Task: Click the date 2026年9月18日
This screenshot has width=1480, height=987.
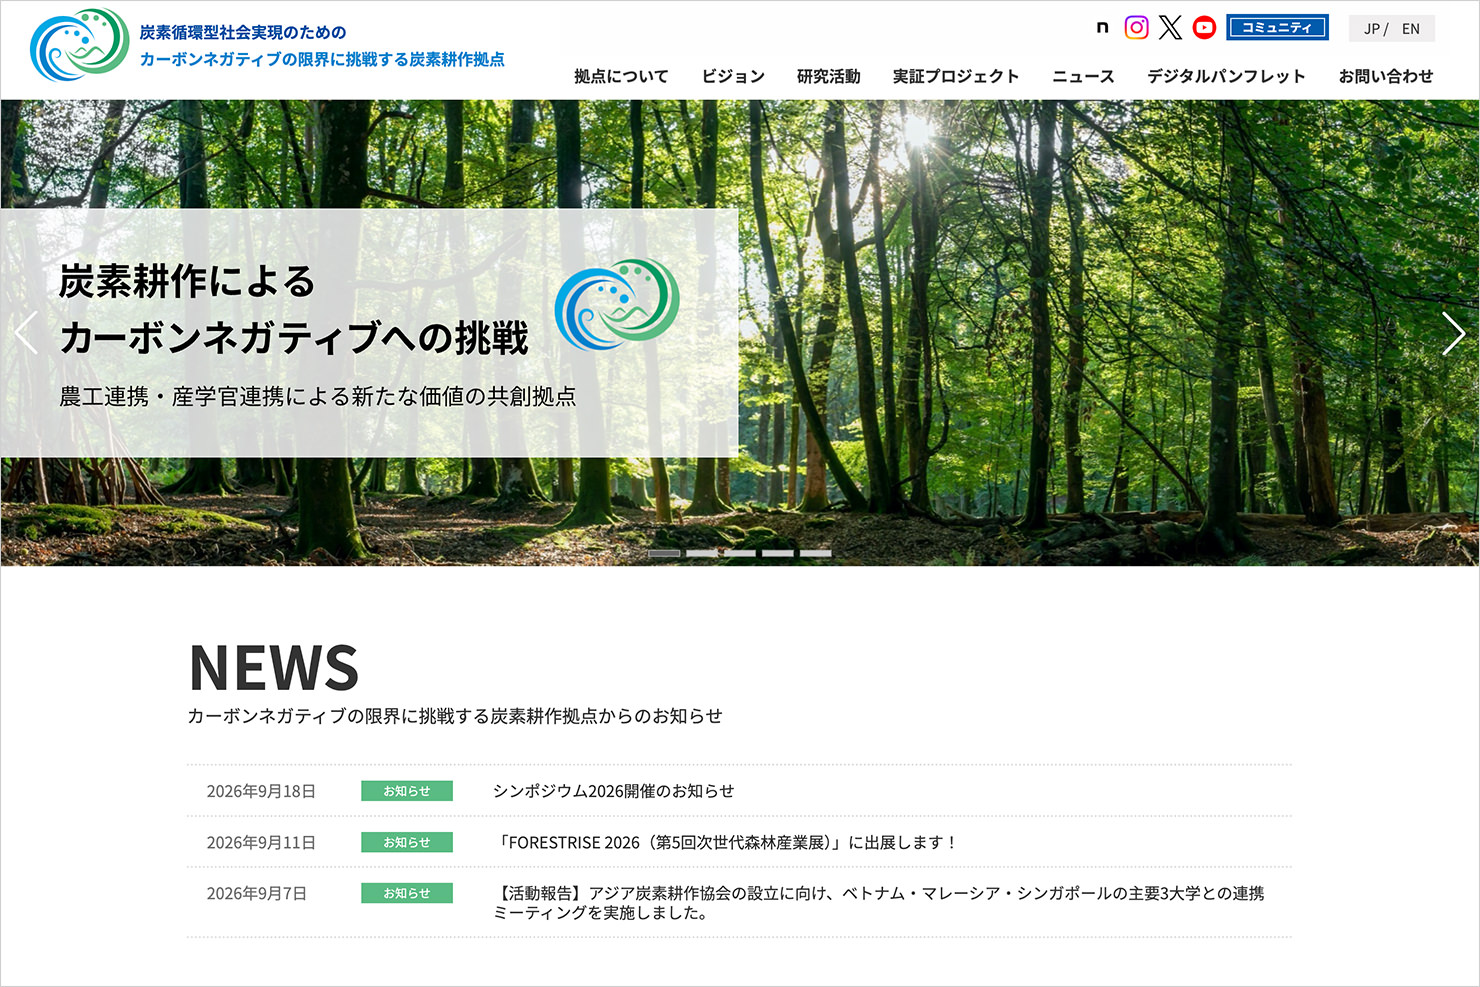Action: 261,791
